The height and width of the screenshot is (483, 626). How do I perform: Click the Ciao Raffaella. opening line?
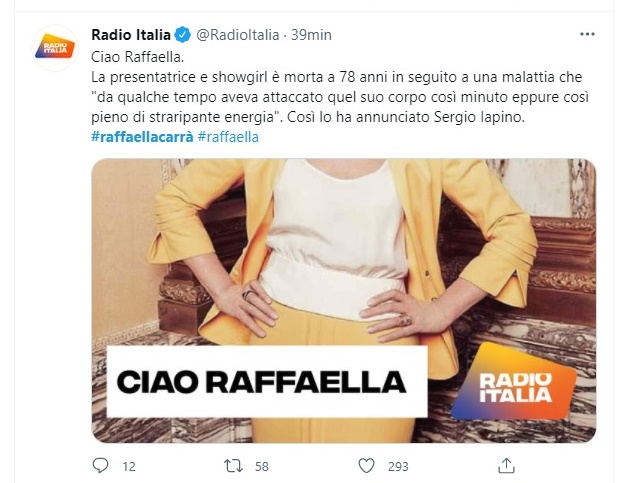(x=137, y=57)
